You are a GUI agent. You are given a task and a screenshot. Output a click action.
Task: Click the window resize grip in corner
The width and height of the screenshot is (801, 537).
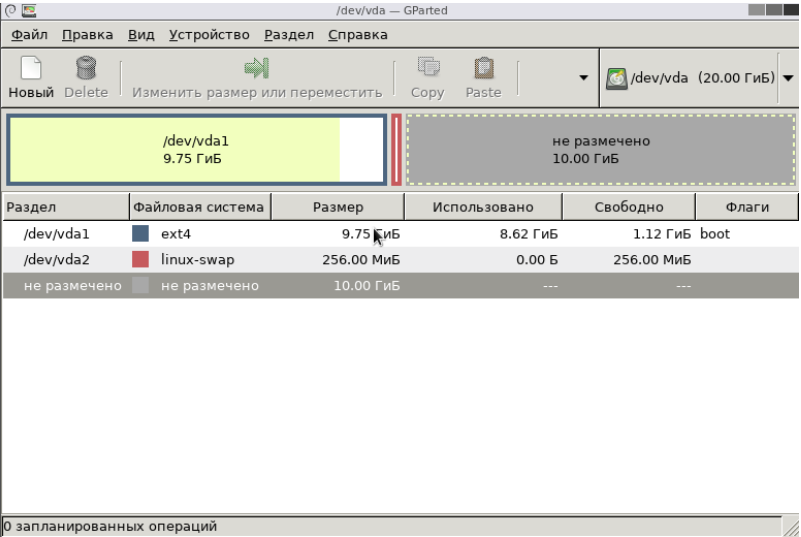(791, 527)
